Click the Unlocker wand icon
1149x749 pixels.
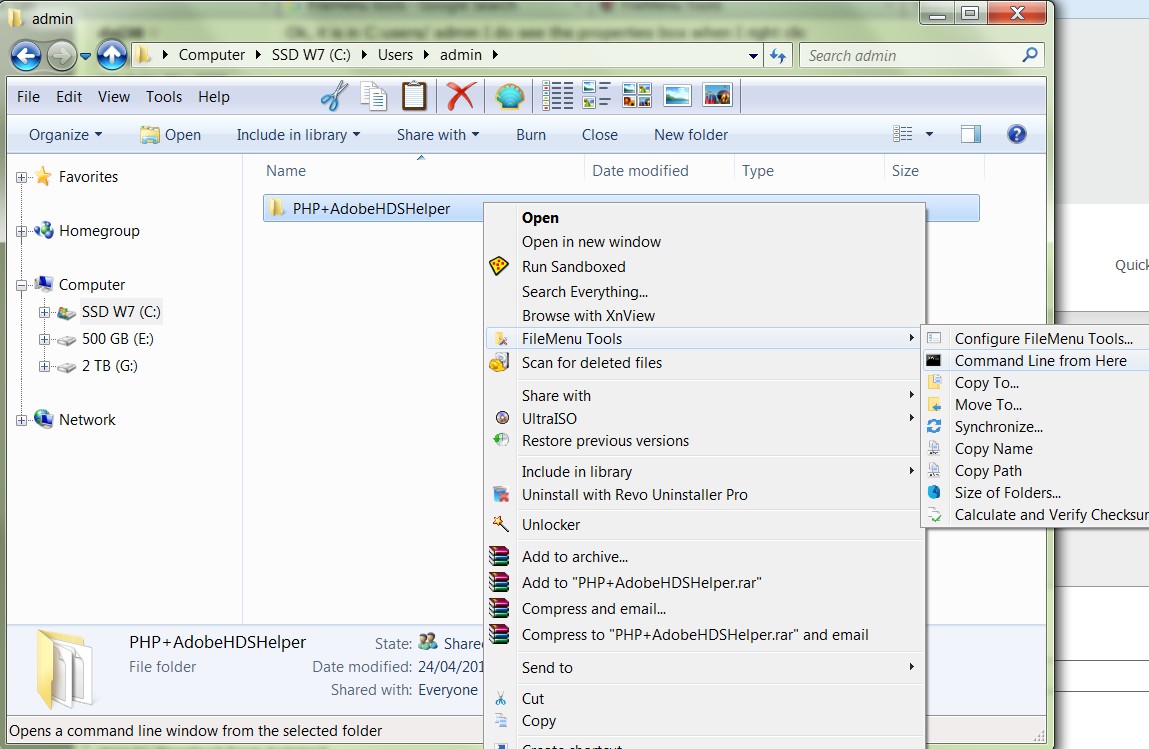(x=500, y=523)
